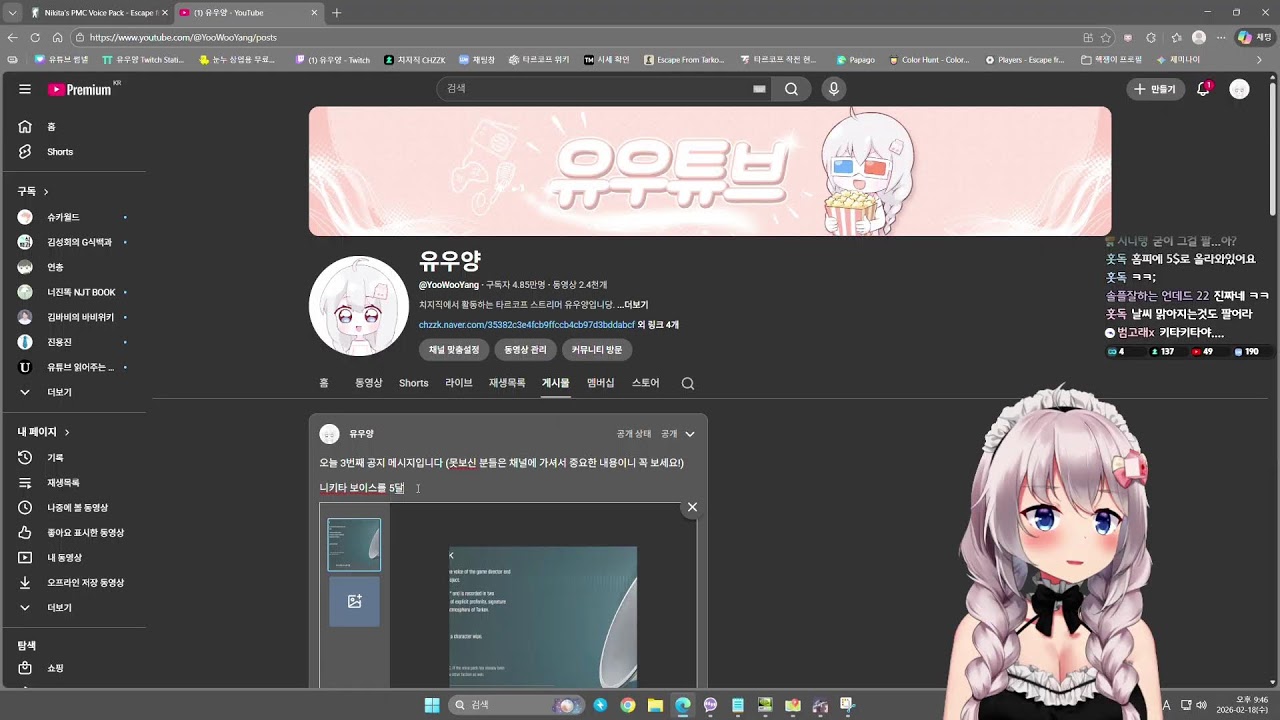Expand the 내 페이지 section arrow
1280x720 pixels.
pyautogui.click(x=67, y=432)
